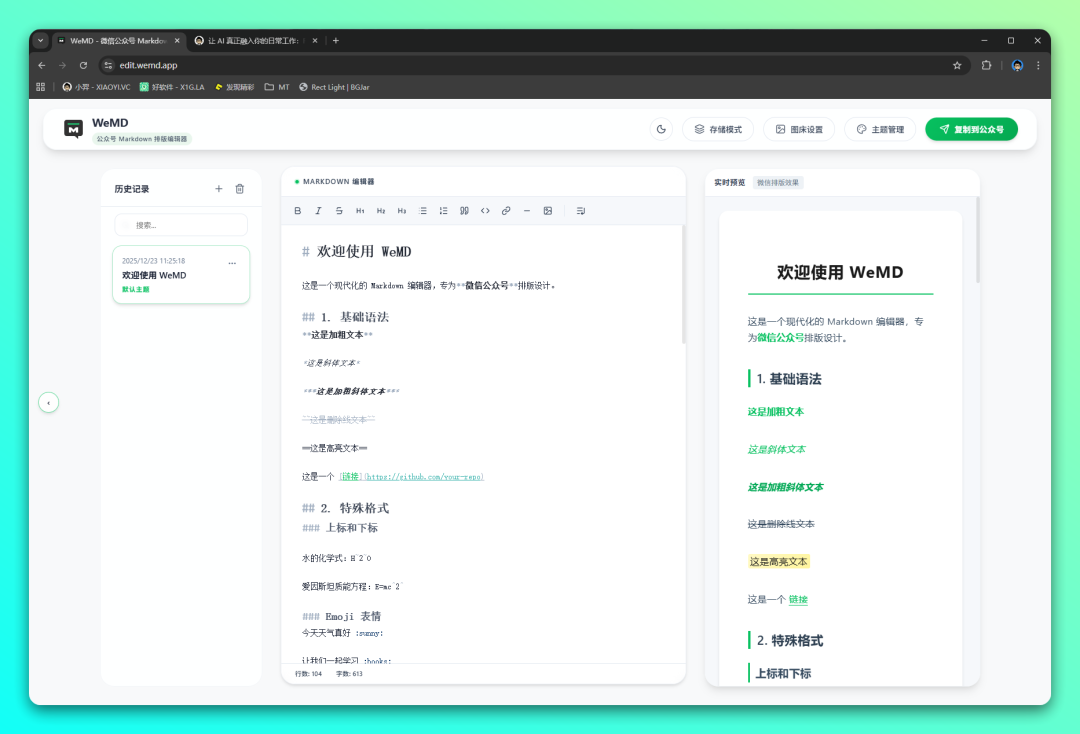Image resolution: width=1080 pixels, height=734 pixels.
Task: Apply bold formatting in the Markdown toolbar
Action: click(x=297, y=211)
